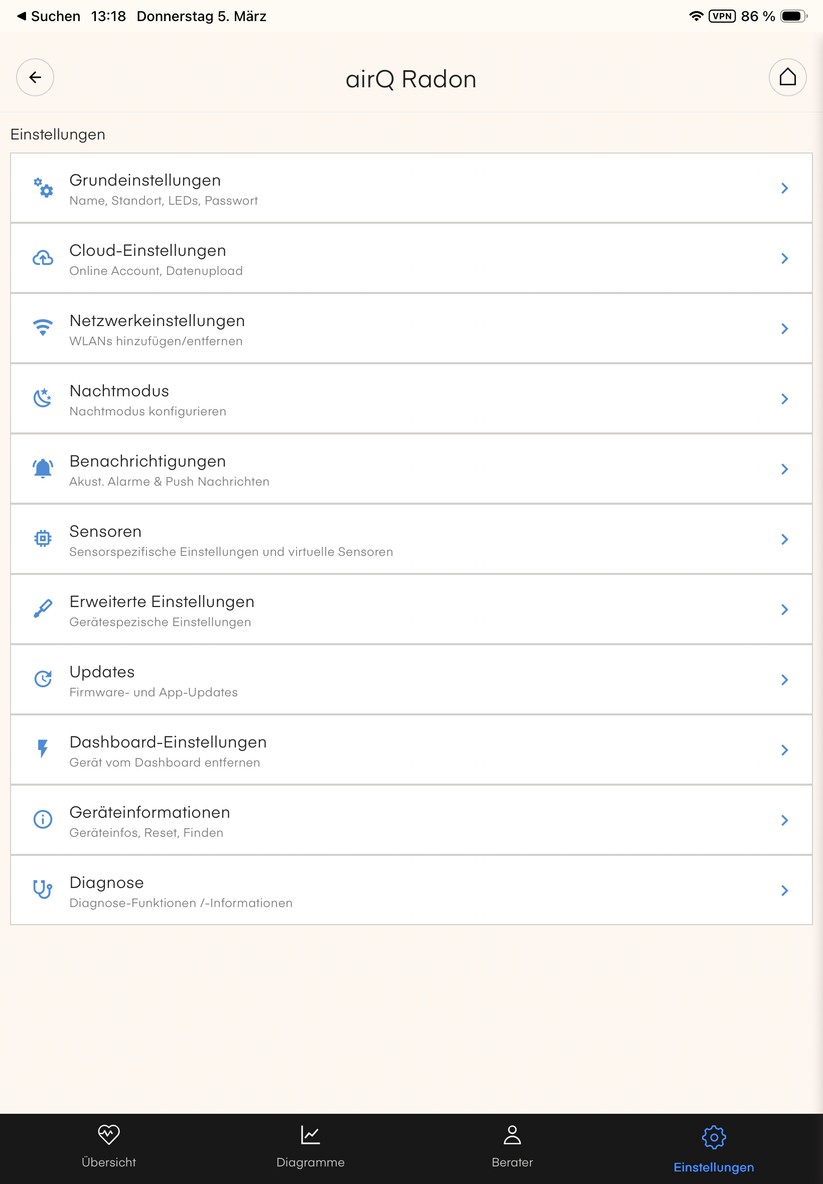Click the line chart icon in bottom bar
Image resolution: width=823 pixels, height=1184 pixels.
[310, 1134]
